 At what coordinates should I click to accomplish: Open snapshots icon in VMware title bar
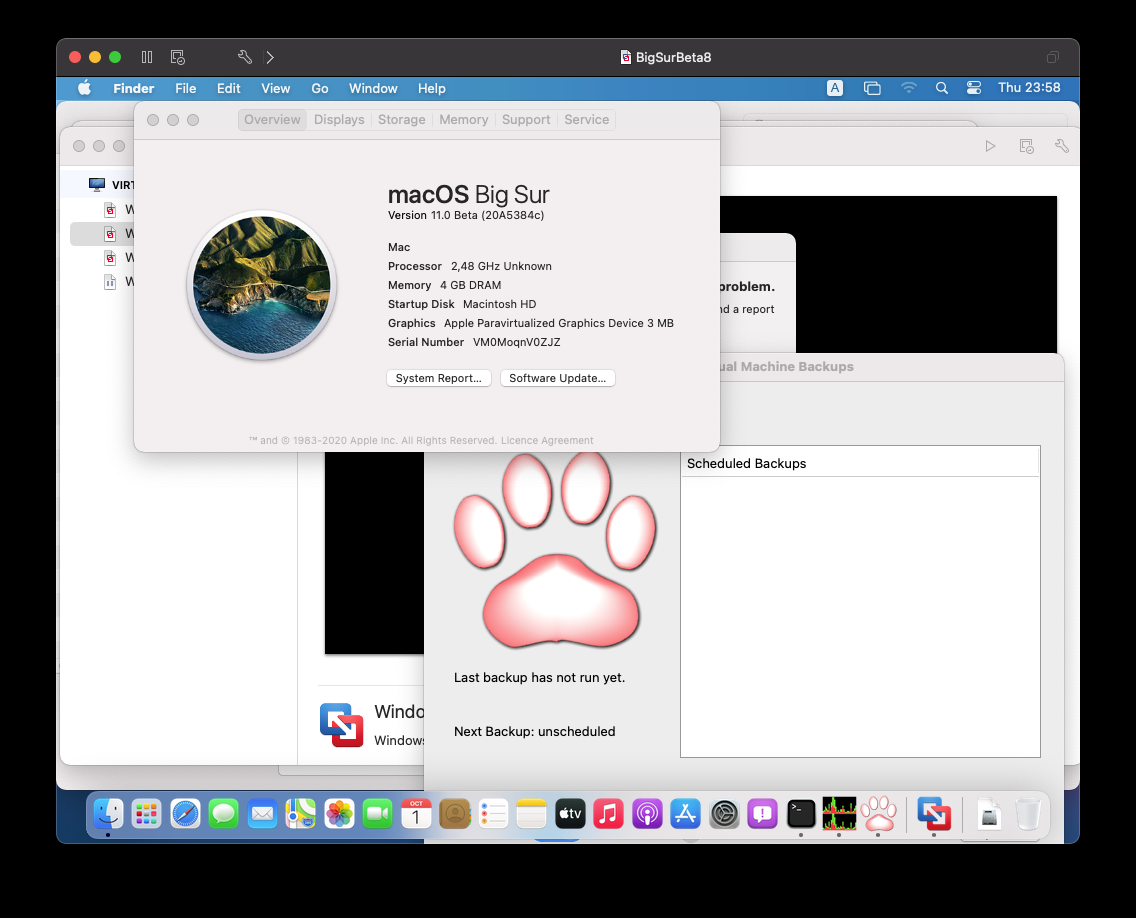178,57
